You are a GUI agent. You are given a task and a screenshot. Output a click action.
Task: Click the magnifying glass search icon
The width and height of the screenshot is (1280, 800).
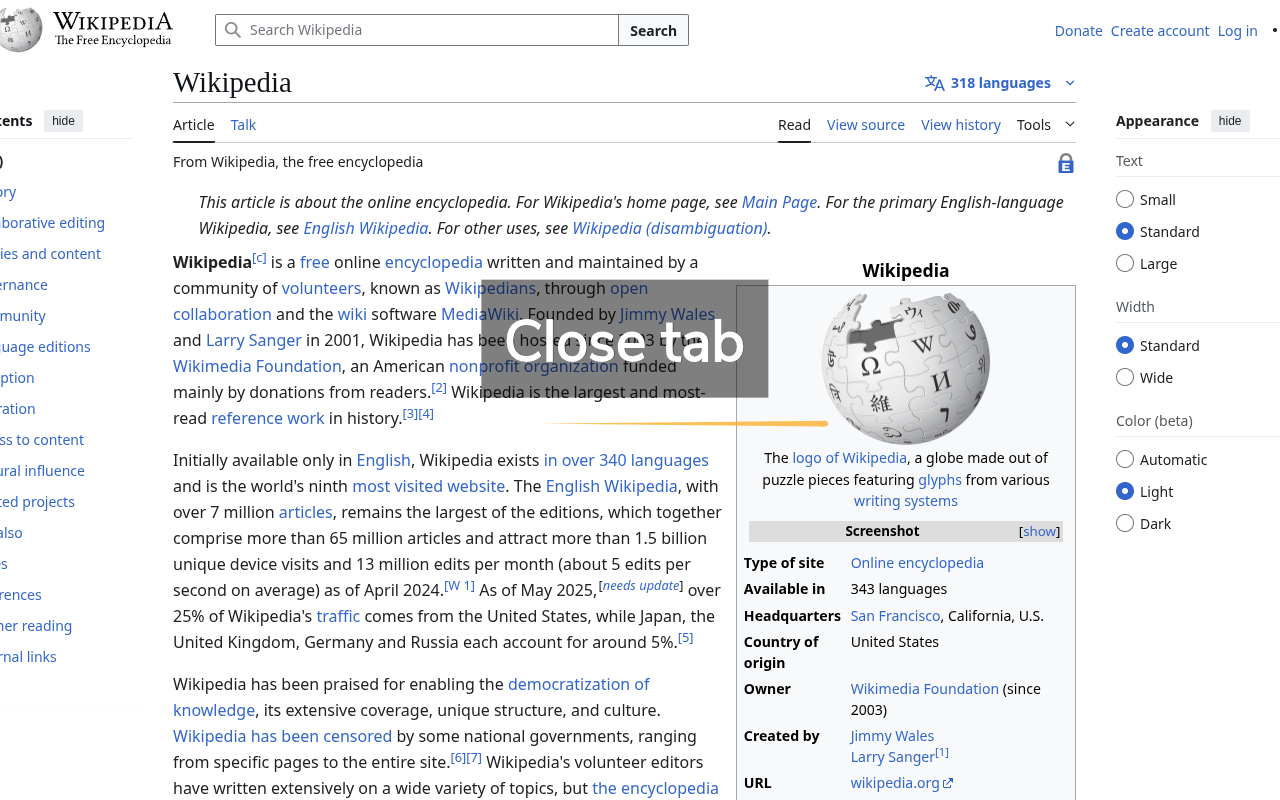[232, 30]
